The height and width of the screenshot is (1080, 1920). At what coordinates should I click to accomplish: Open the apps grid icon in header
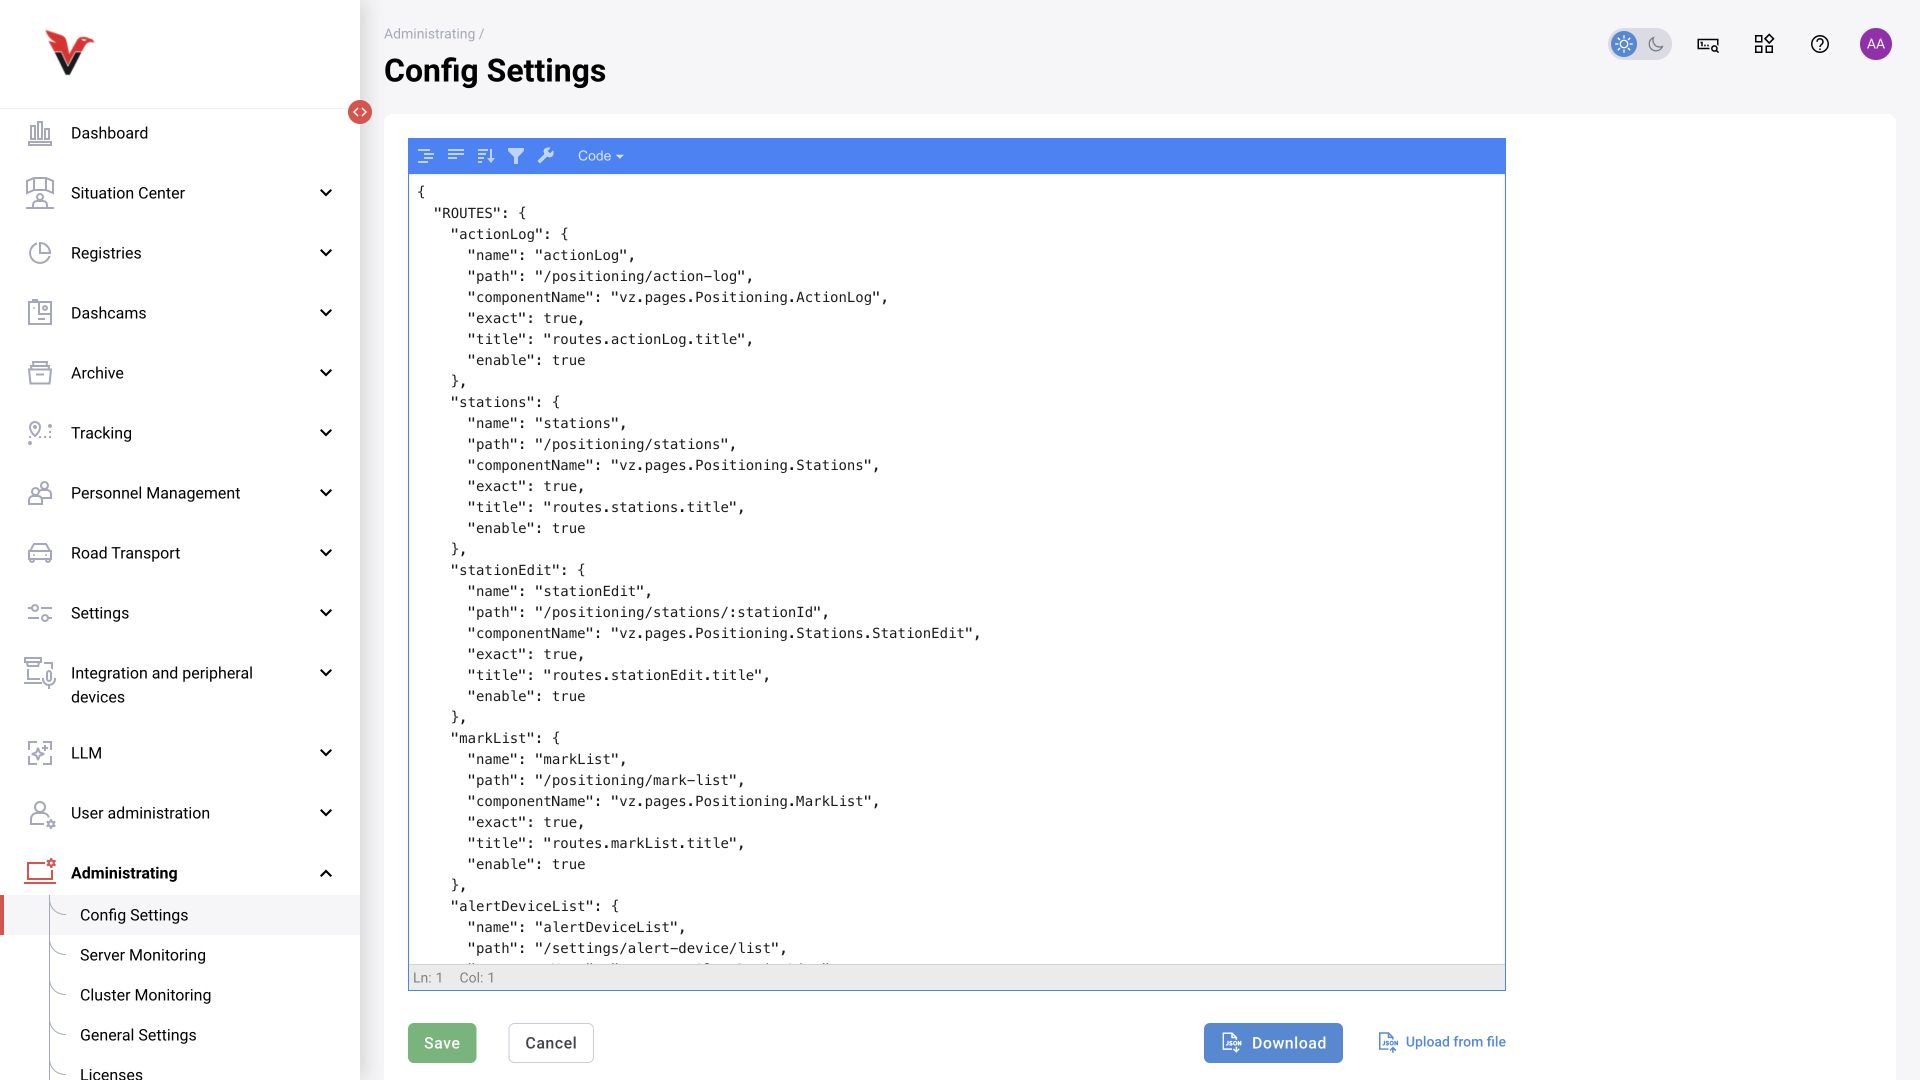pyautogui.click(x=1764, y=44)
